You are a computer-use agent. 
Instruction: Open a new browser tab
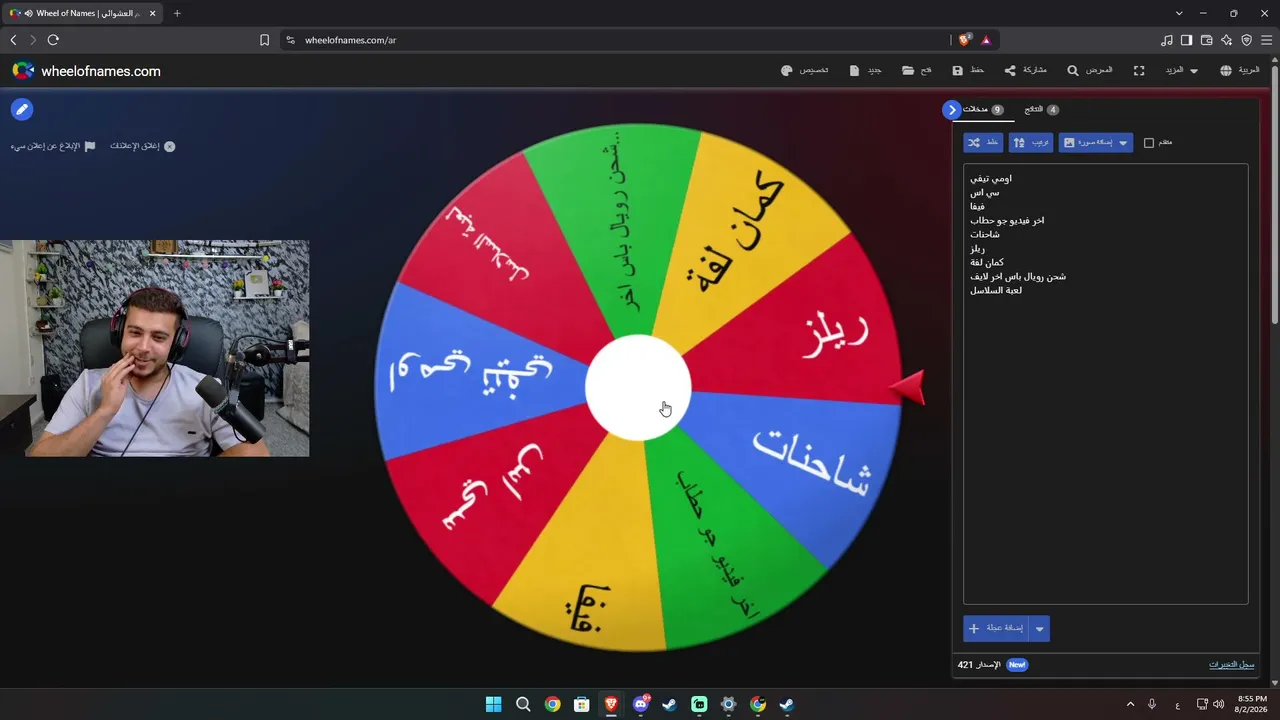click(177, 13)
